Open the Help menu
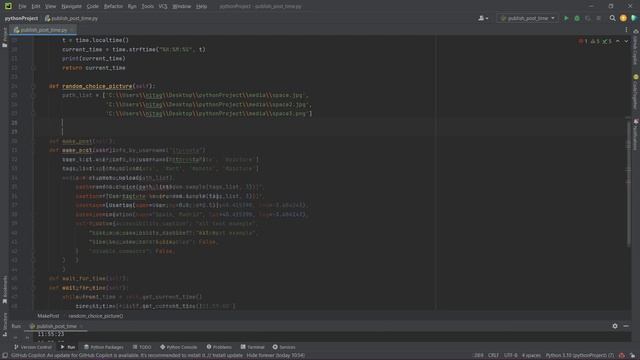Image resolution: width=640 pixels, height=360 pixels. click(201, 6)
